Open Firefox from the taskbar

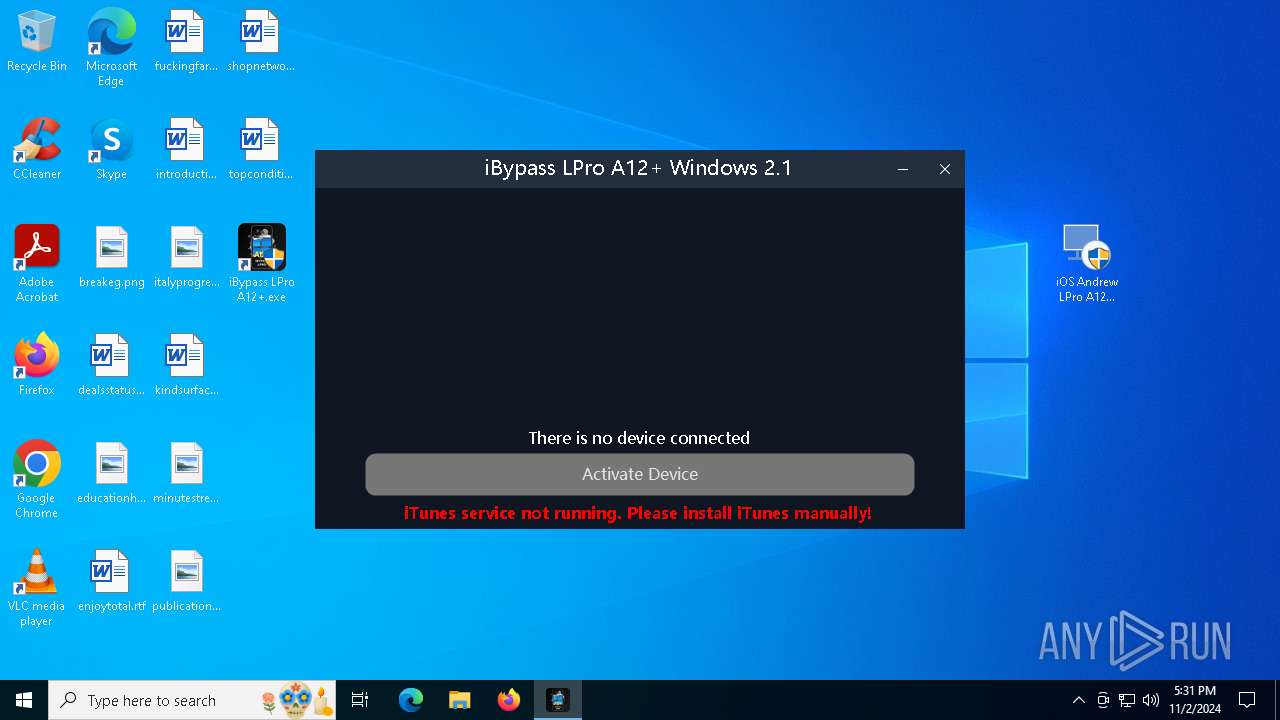[509, 700]
